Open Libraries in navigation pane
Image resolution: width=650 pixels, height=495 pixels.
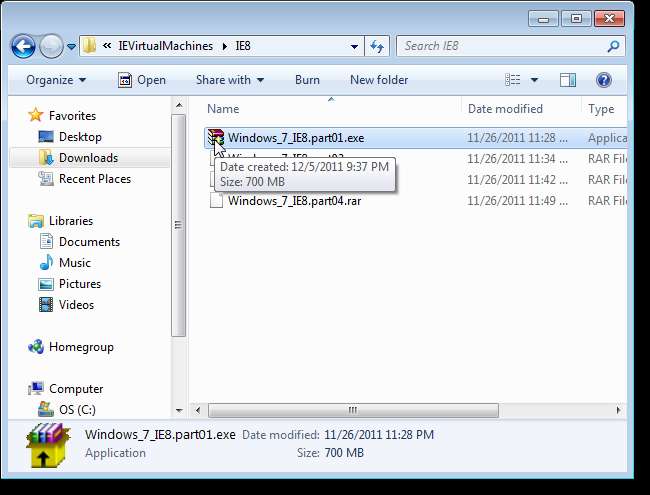tap(71, 221)
